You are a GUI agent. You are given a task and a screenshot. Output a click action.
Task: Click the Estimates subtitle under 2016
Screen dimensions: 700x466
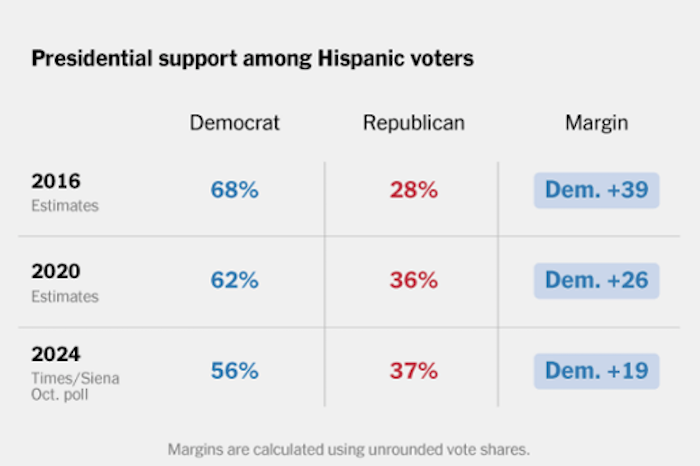click(x=65, y=205)
